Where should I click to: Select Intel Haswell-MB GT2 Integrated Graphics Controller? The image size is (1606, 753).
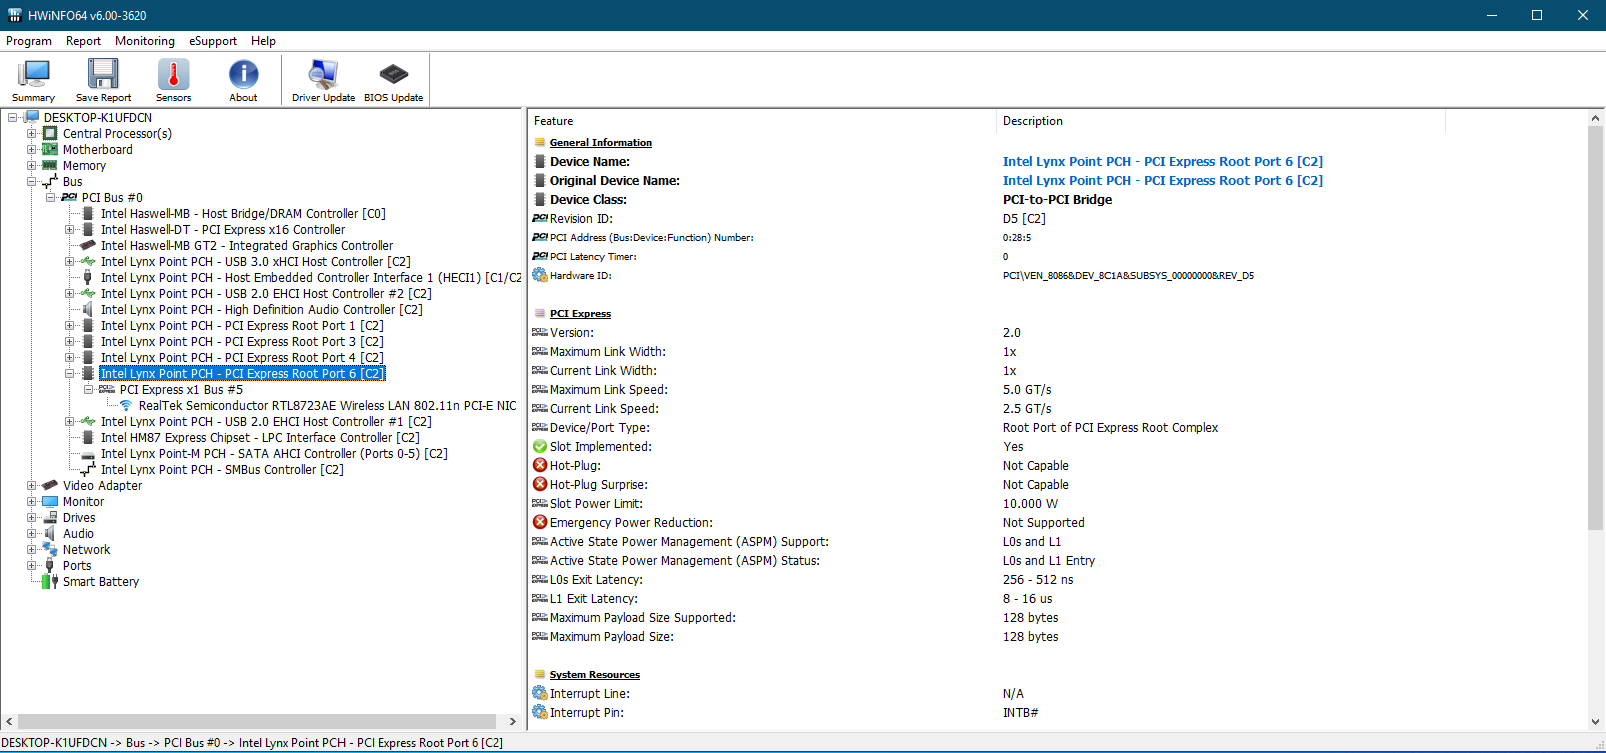tap(247, 246)
